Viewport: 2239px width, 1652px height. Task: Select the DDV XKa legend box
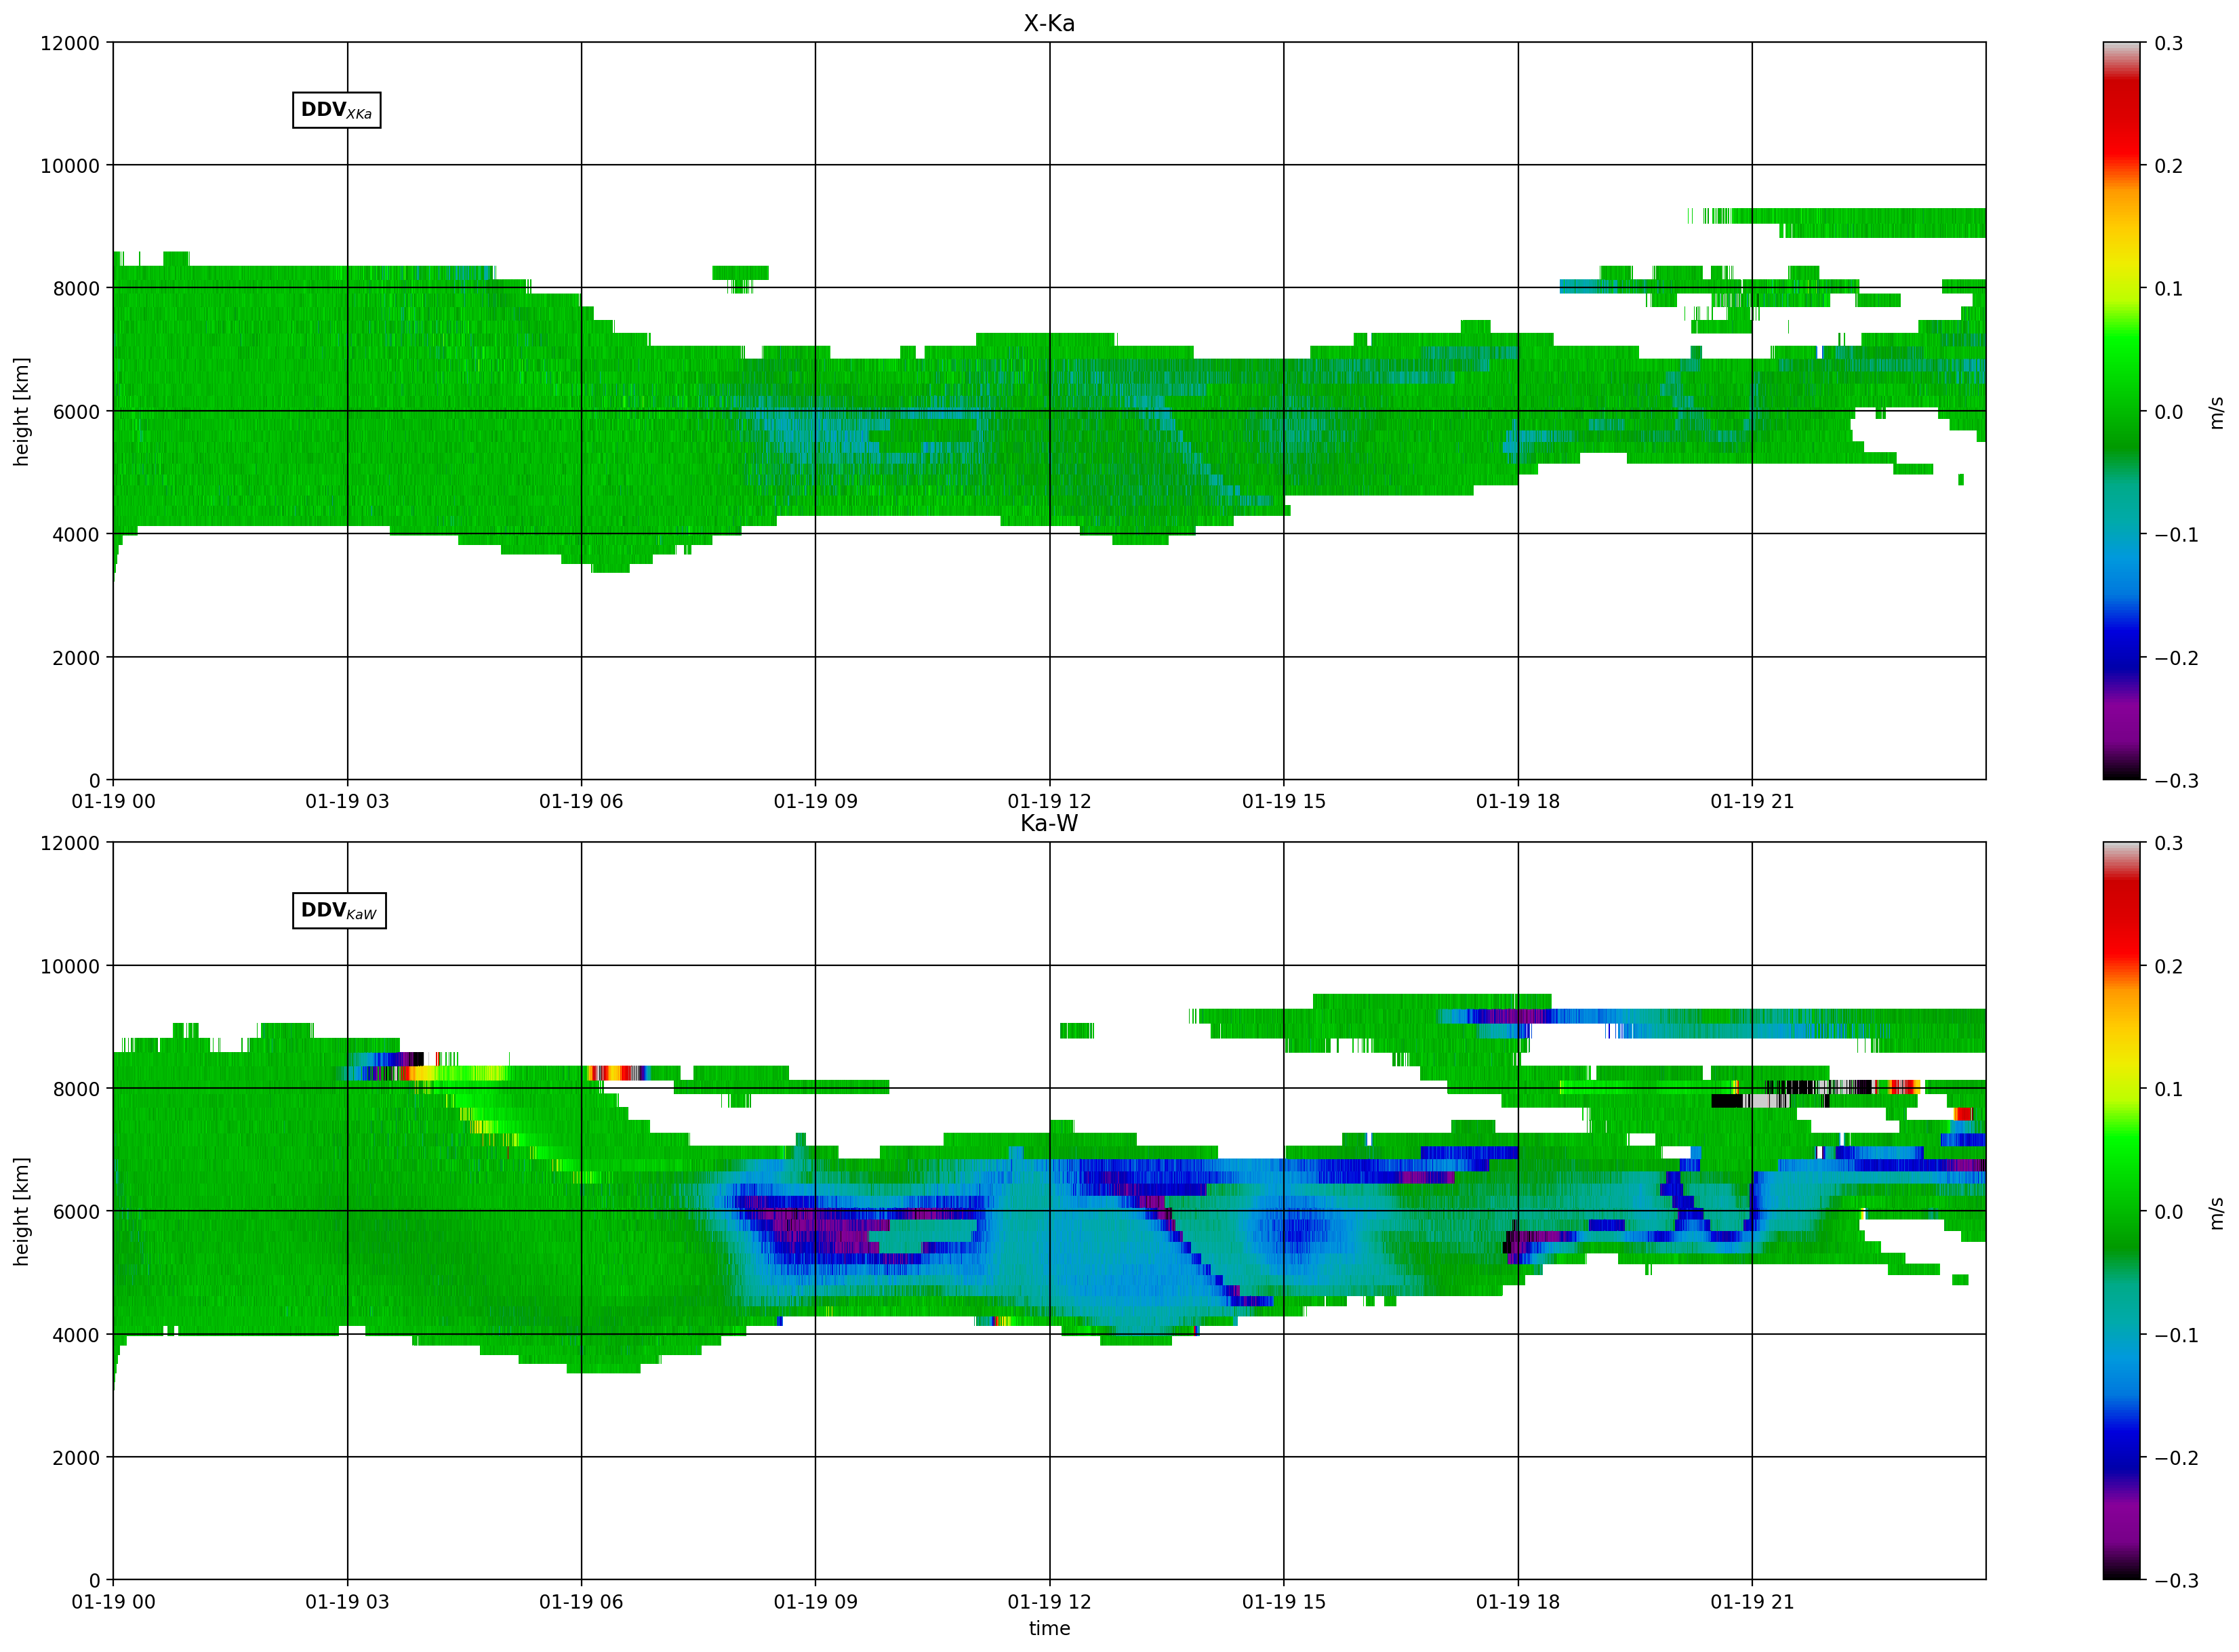(336, 110)
